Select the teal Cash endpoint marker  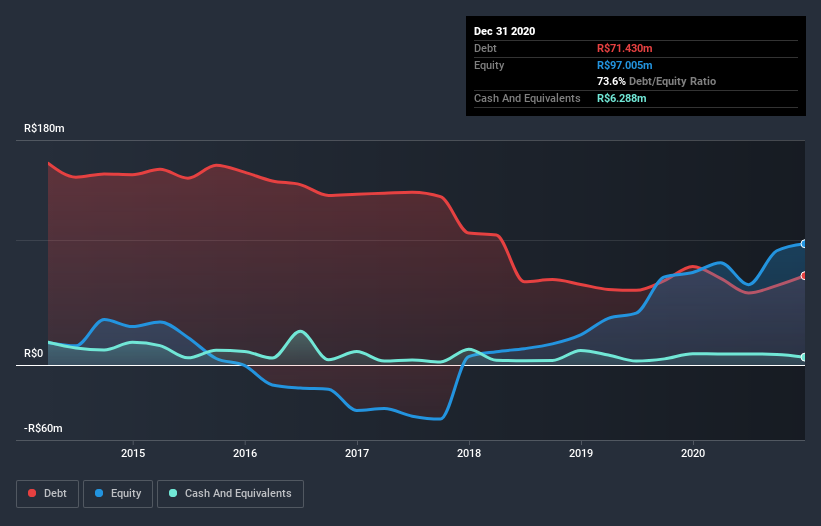pyautogui.click(x=804, y=357)
